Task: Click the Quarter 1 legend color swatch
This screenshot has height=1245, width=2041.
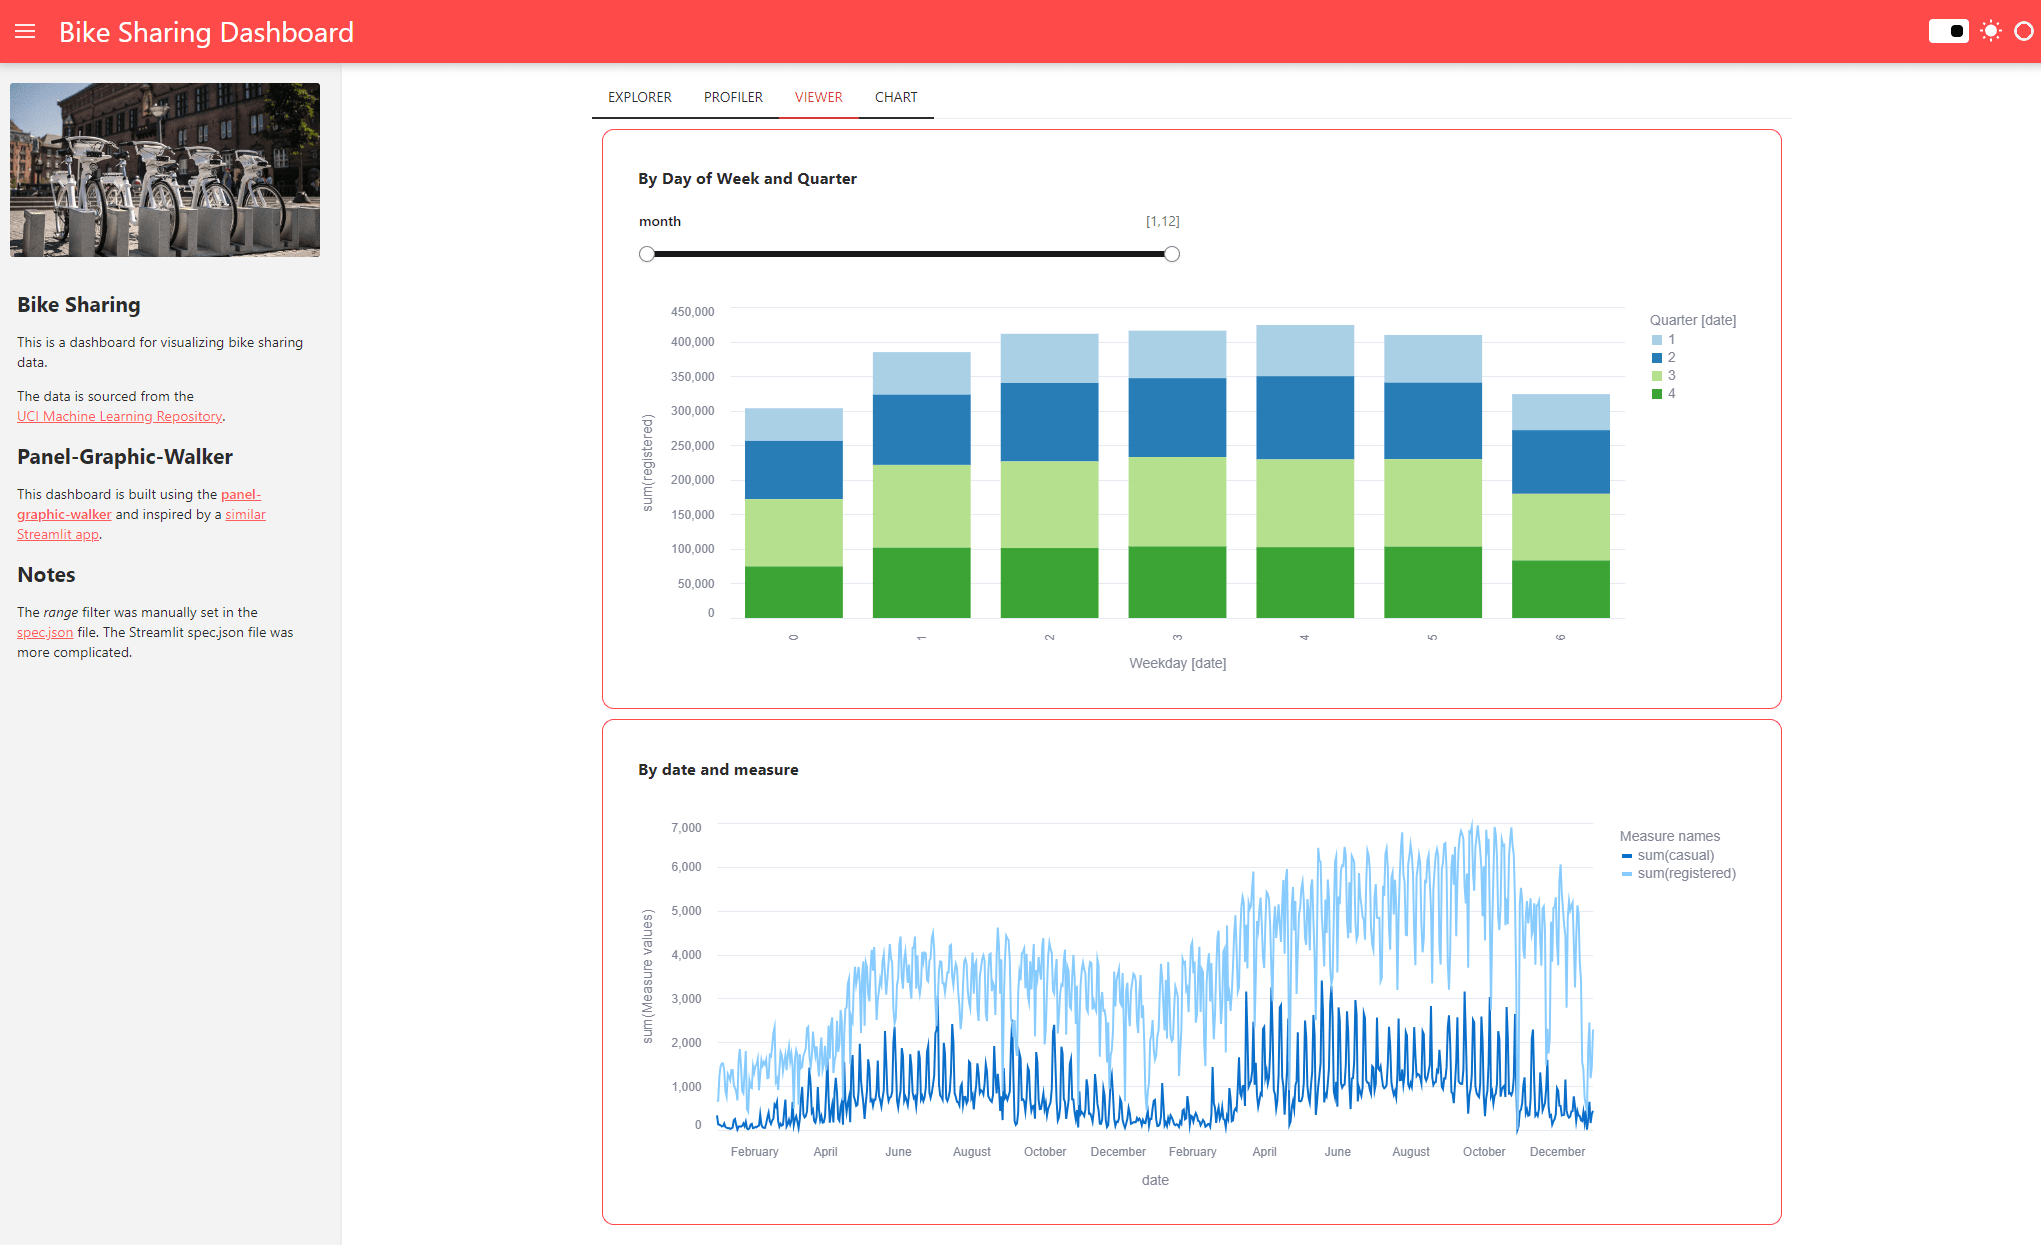Action: tap(1656, 339)
